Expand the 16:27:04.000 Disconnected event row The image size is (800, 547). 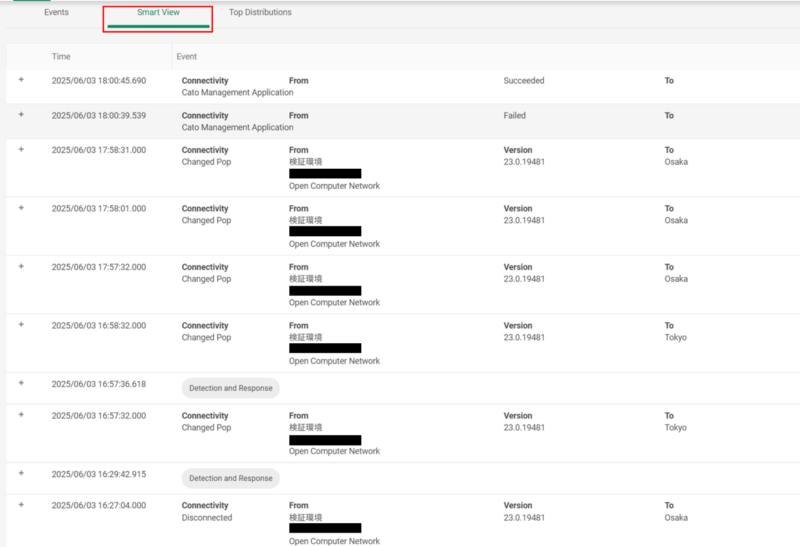[x=21, y=505]
